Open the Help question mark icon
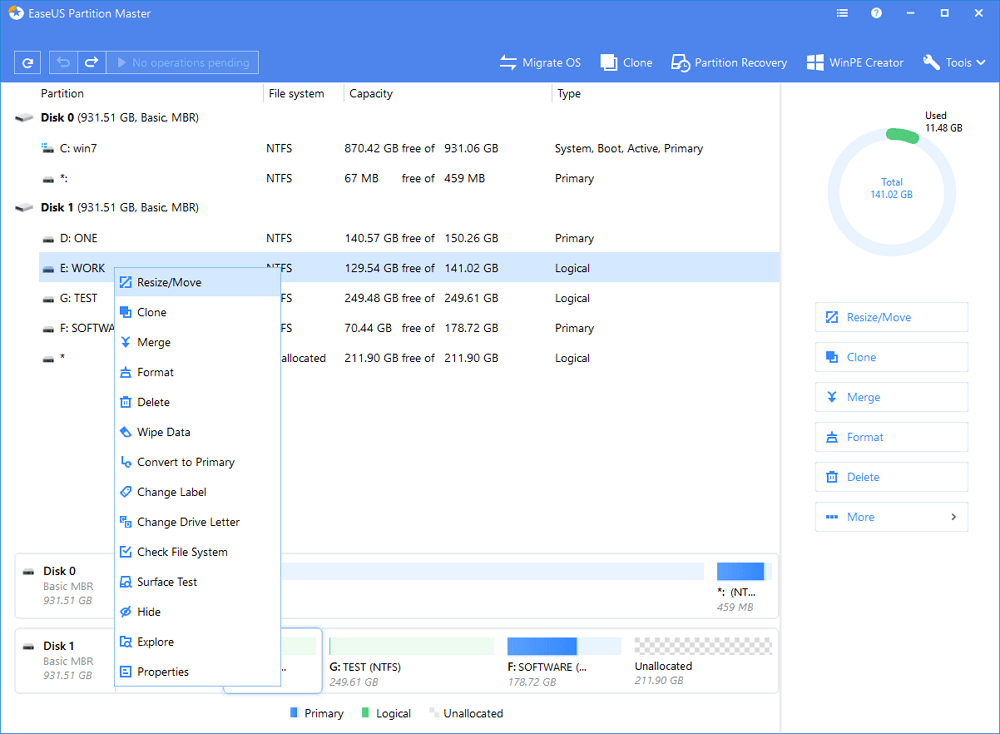1000x734 pixels. point(877,13)
